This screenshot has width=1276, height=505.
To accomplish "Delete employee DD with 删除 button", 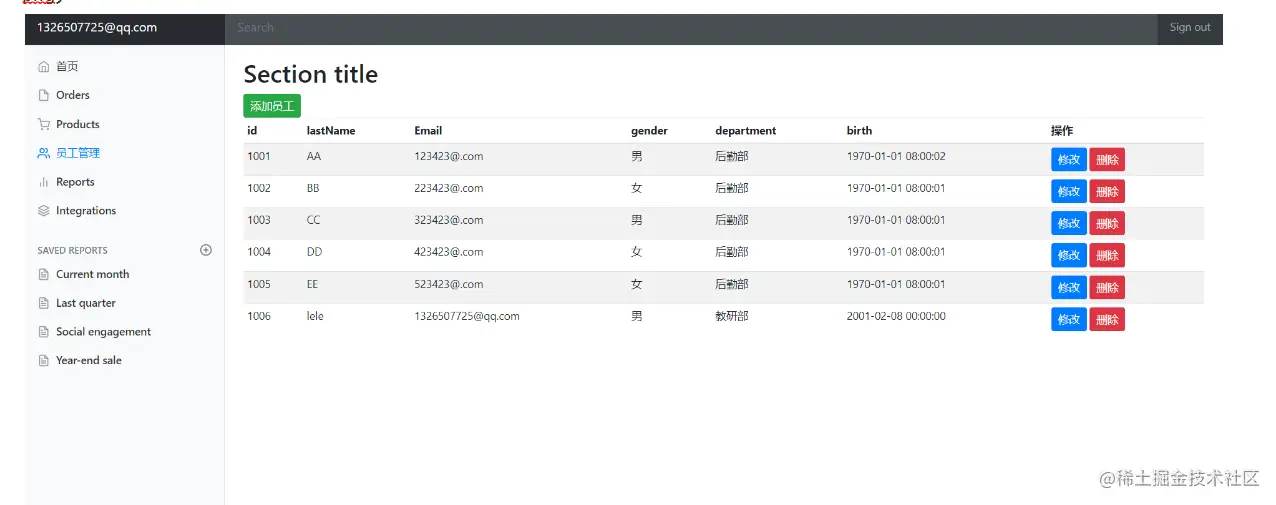I will click(1107, 256).
